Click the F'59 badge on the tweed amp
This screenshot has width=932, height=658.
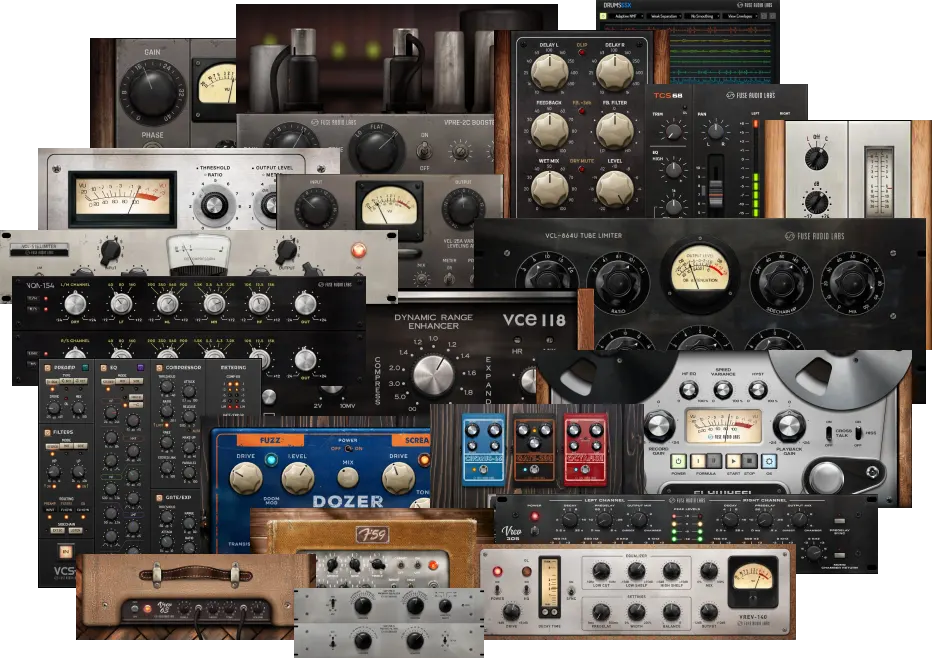[x=373, y=534]
